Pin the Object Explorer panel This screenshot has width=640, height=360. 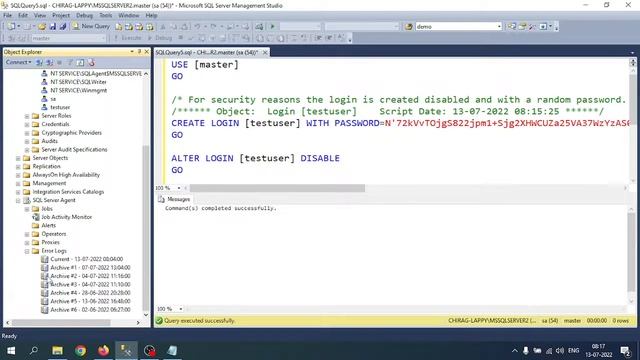(139, 52)
